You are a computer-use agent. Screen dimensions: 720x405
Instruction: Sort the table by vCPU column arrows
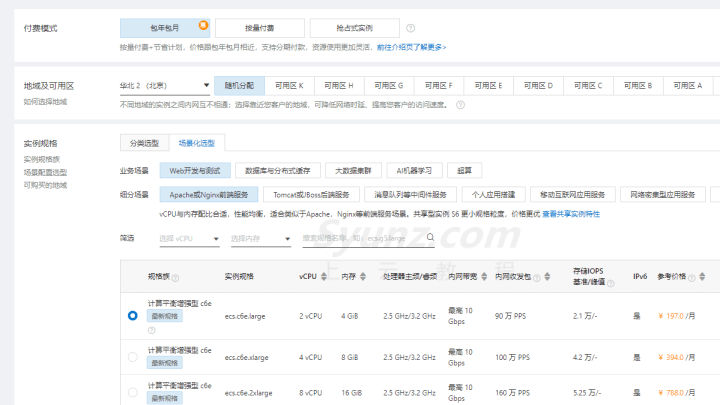point(324,276)
